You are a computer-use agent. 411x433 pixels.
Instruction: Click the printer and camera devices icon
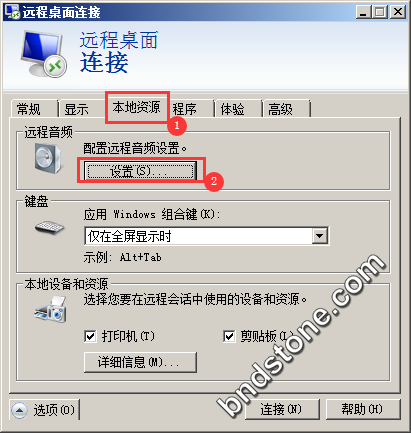click(x=51, y=310)
